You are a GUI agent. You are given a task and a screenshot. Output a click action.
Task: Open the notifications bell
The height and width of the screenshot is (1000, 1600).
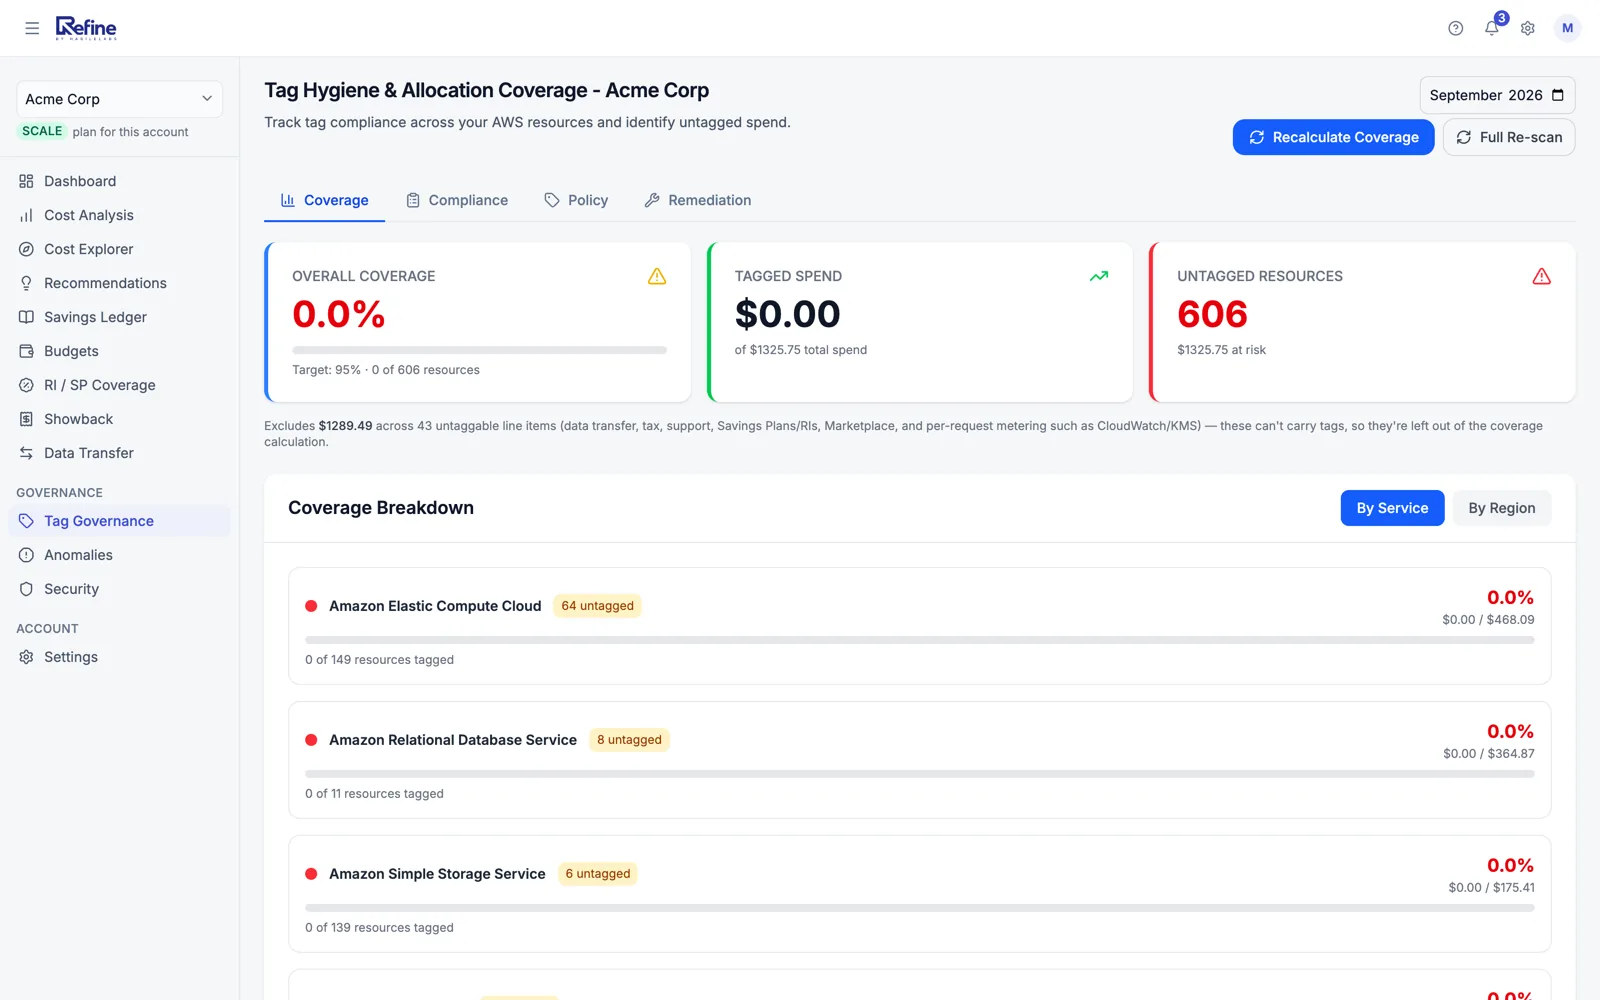pyautogui.click(x=1492, y=28)
